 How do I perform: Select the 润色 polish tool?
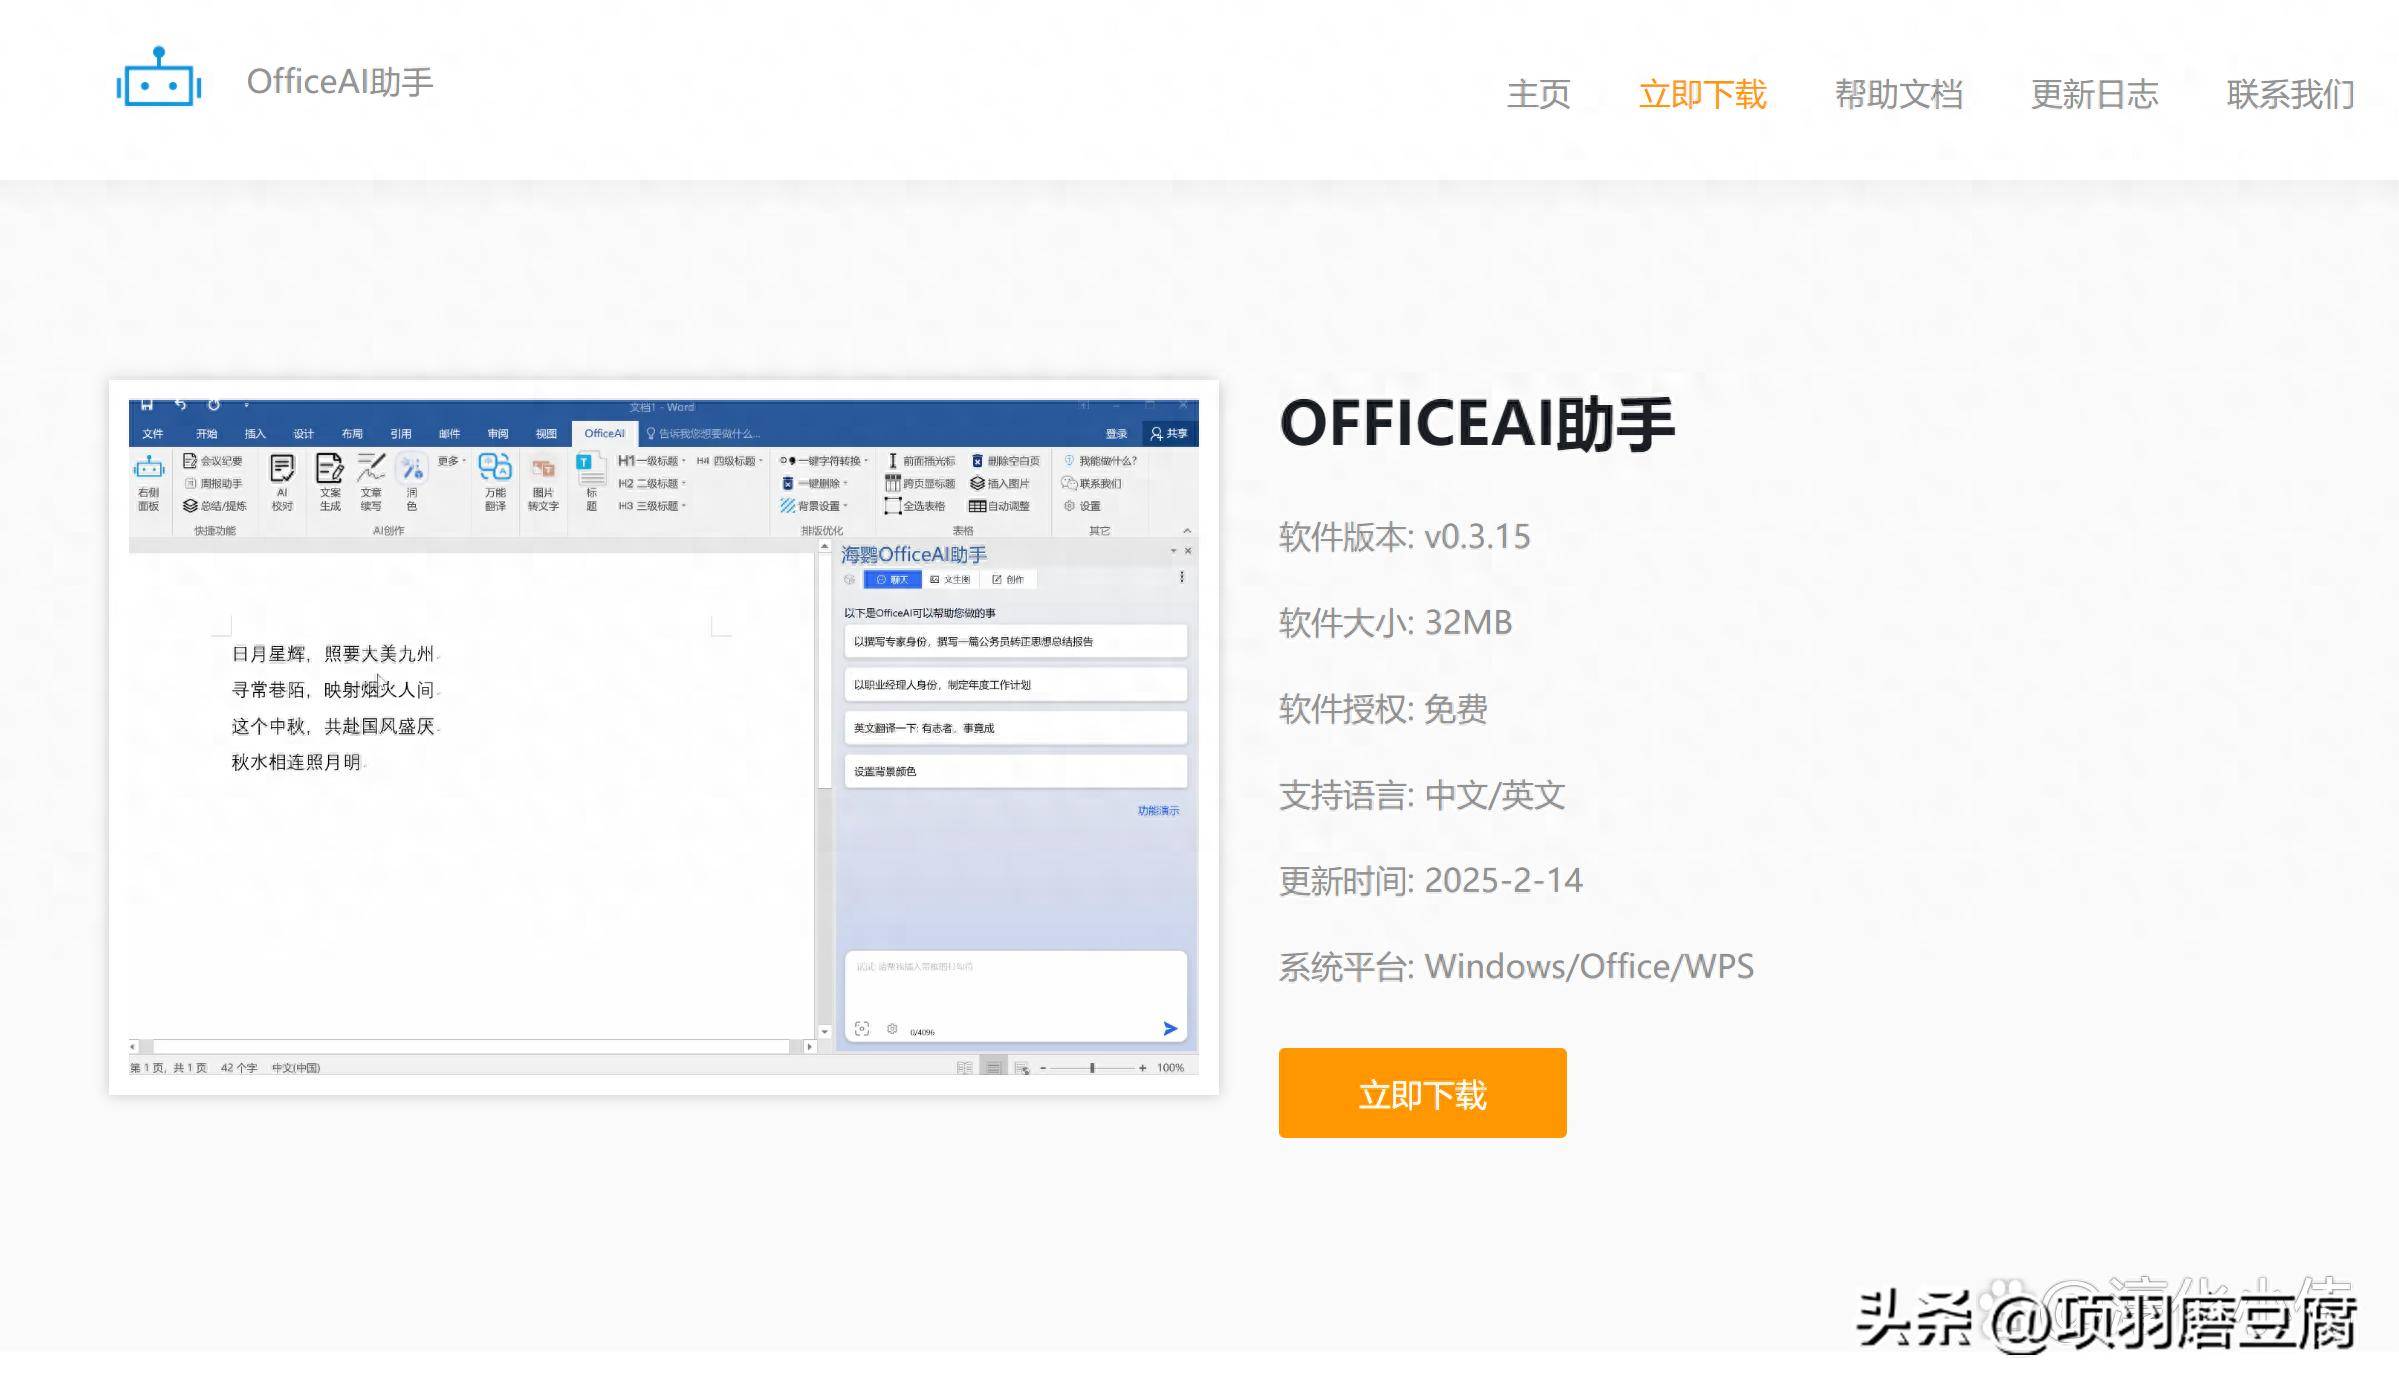(412, 482)
